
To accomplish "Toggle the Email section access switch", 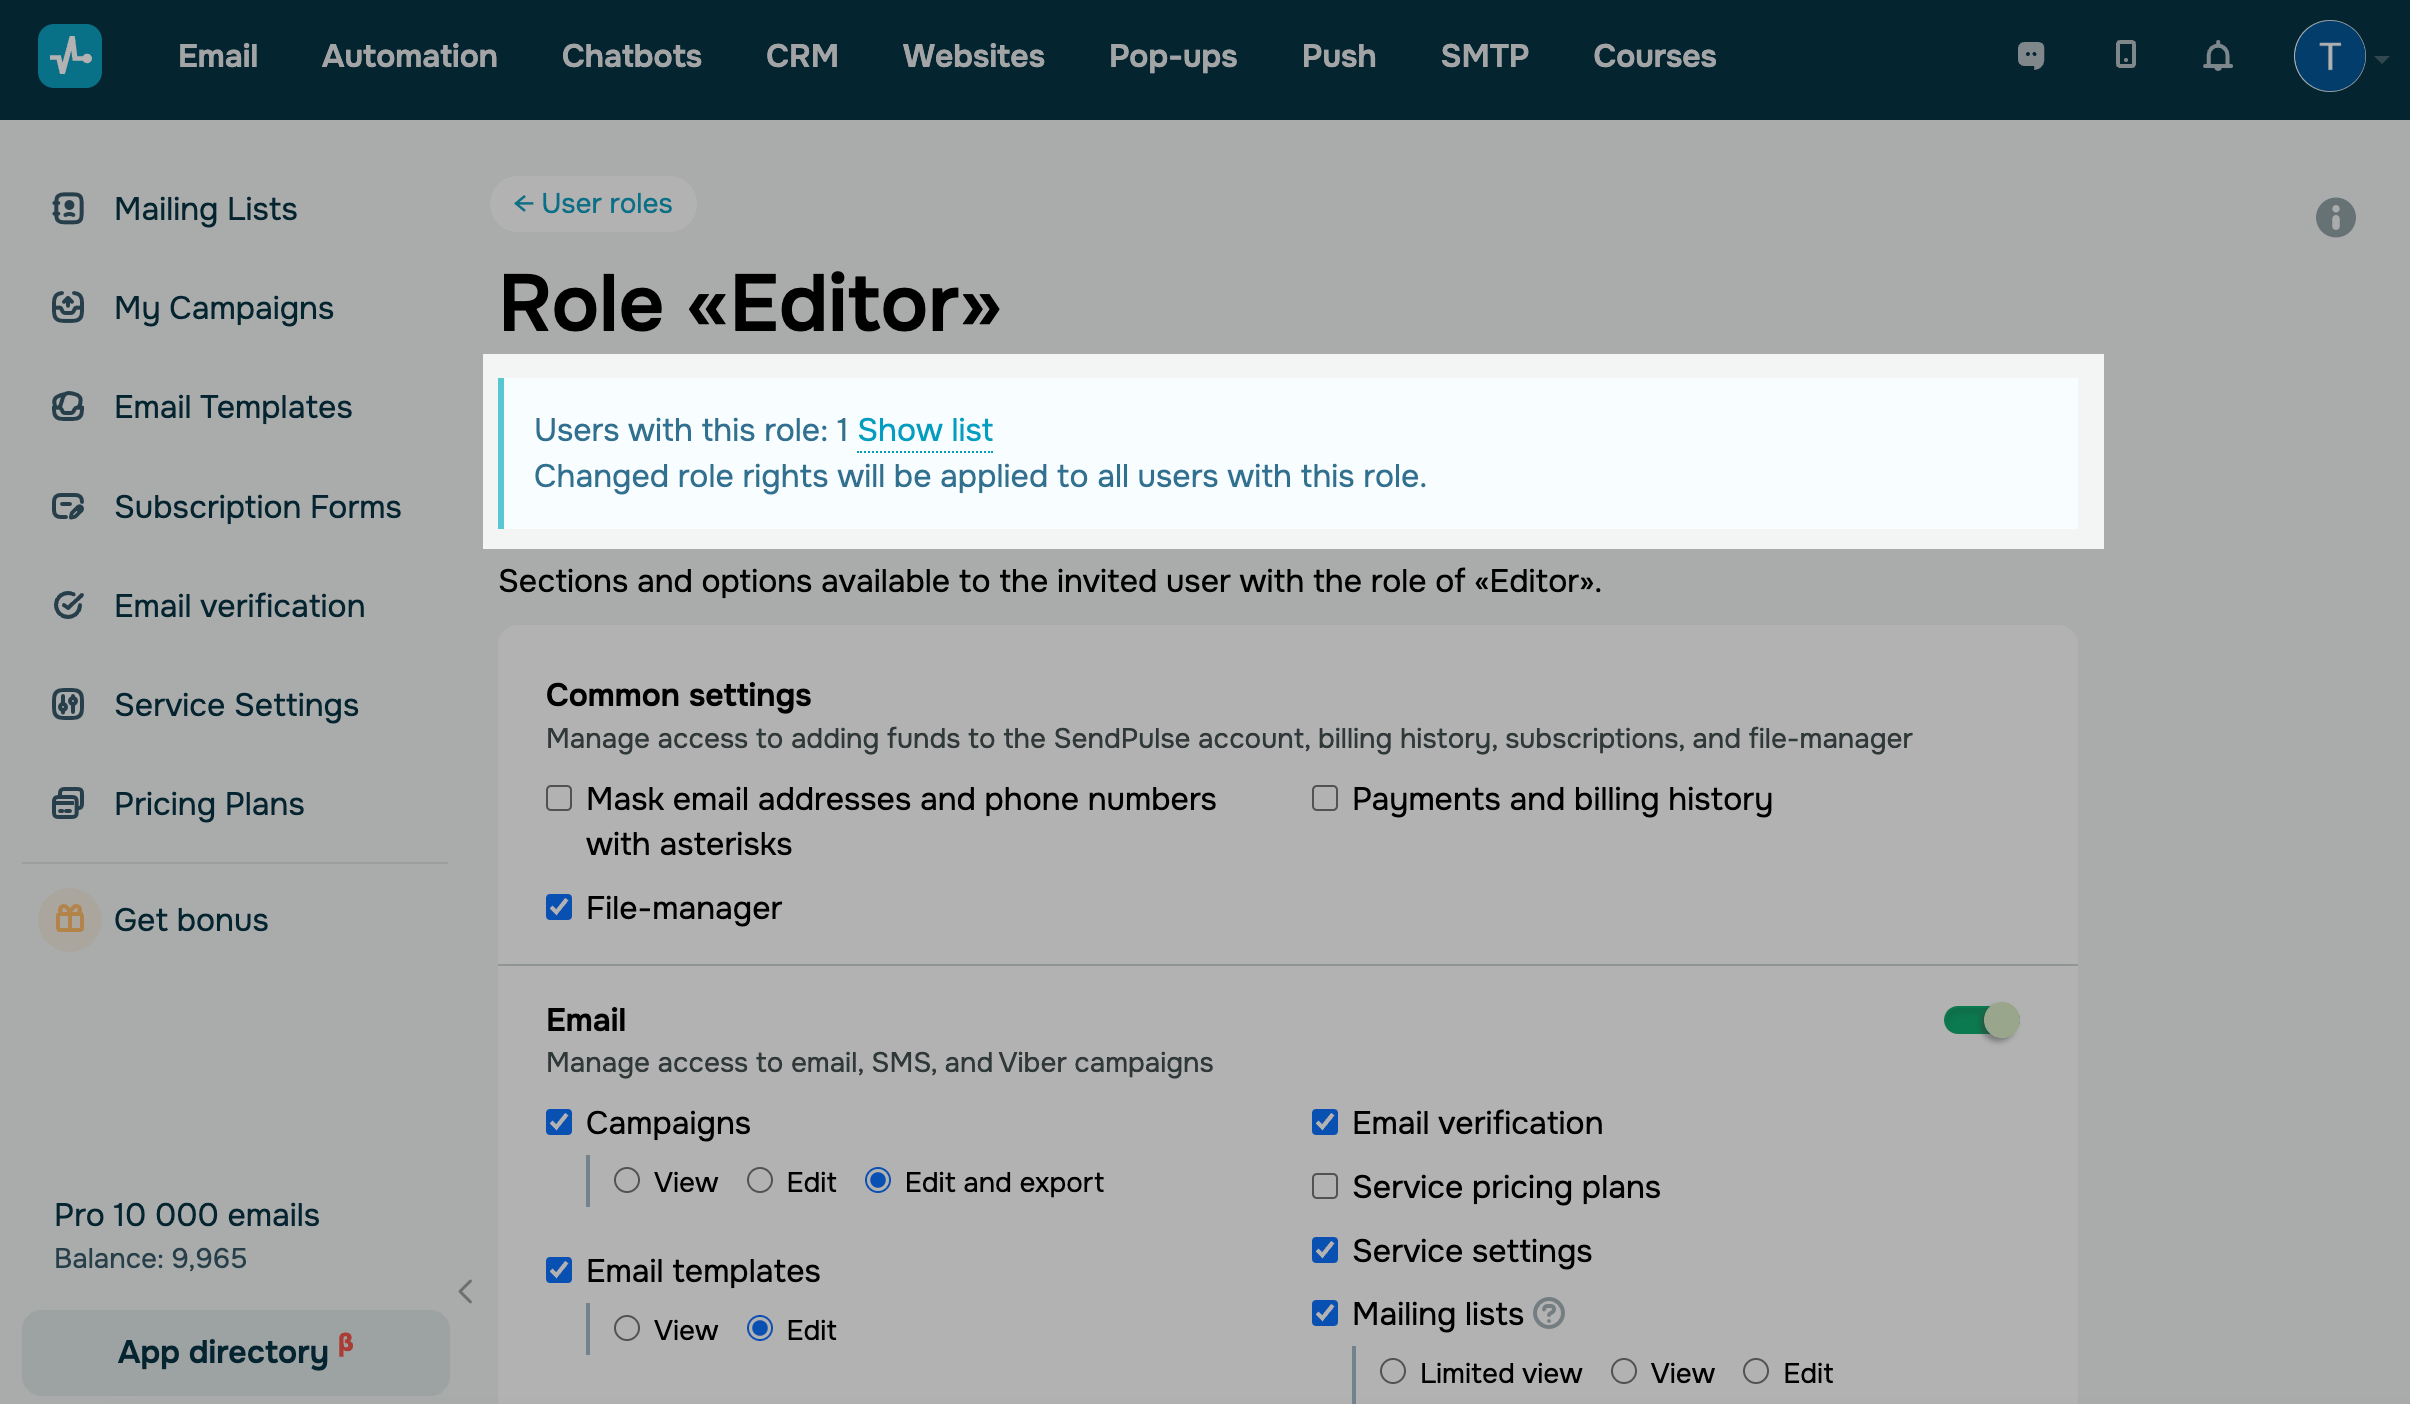I will (1981, 1020).
